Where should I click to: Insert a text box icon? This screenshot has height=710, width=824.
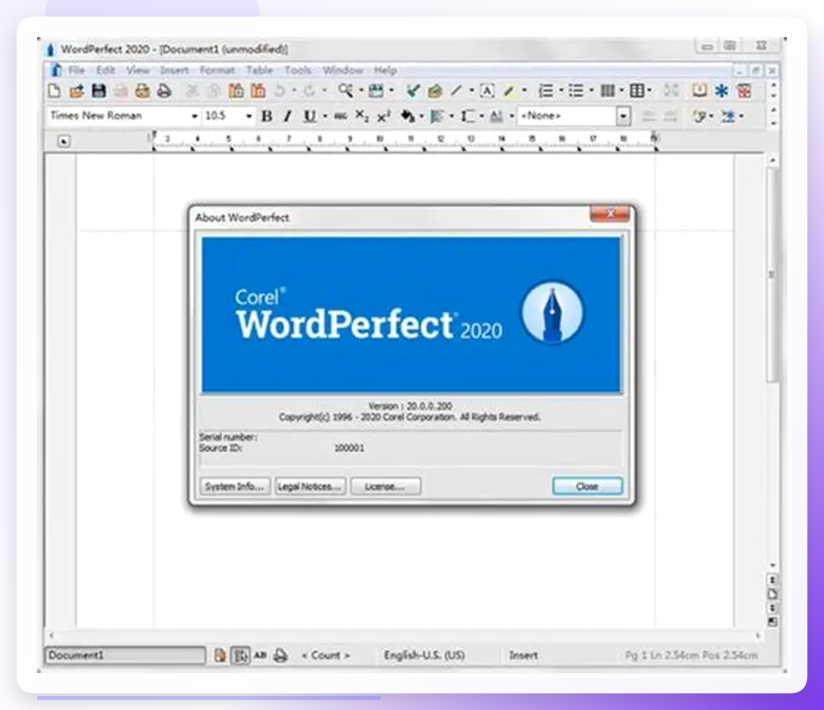point(487,91)
